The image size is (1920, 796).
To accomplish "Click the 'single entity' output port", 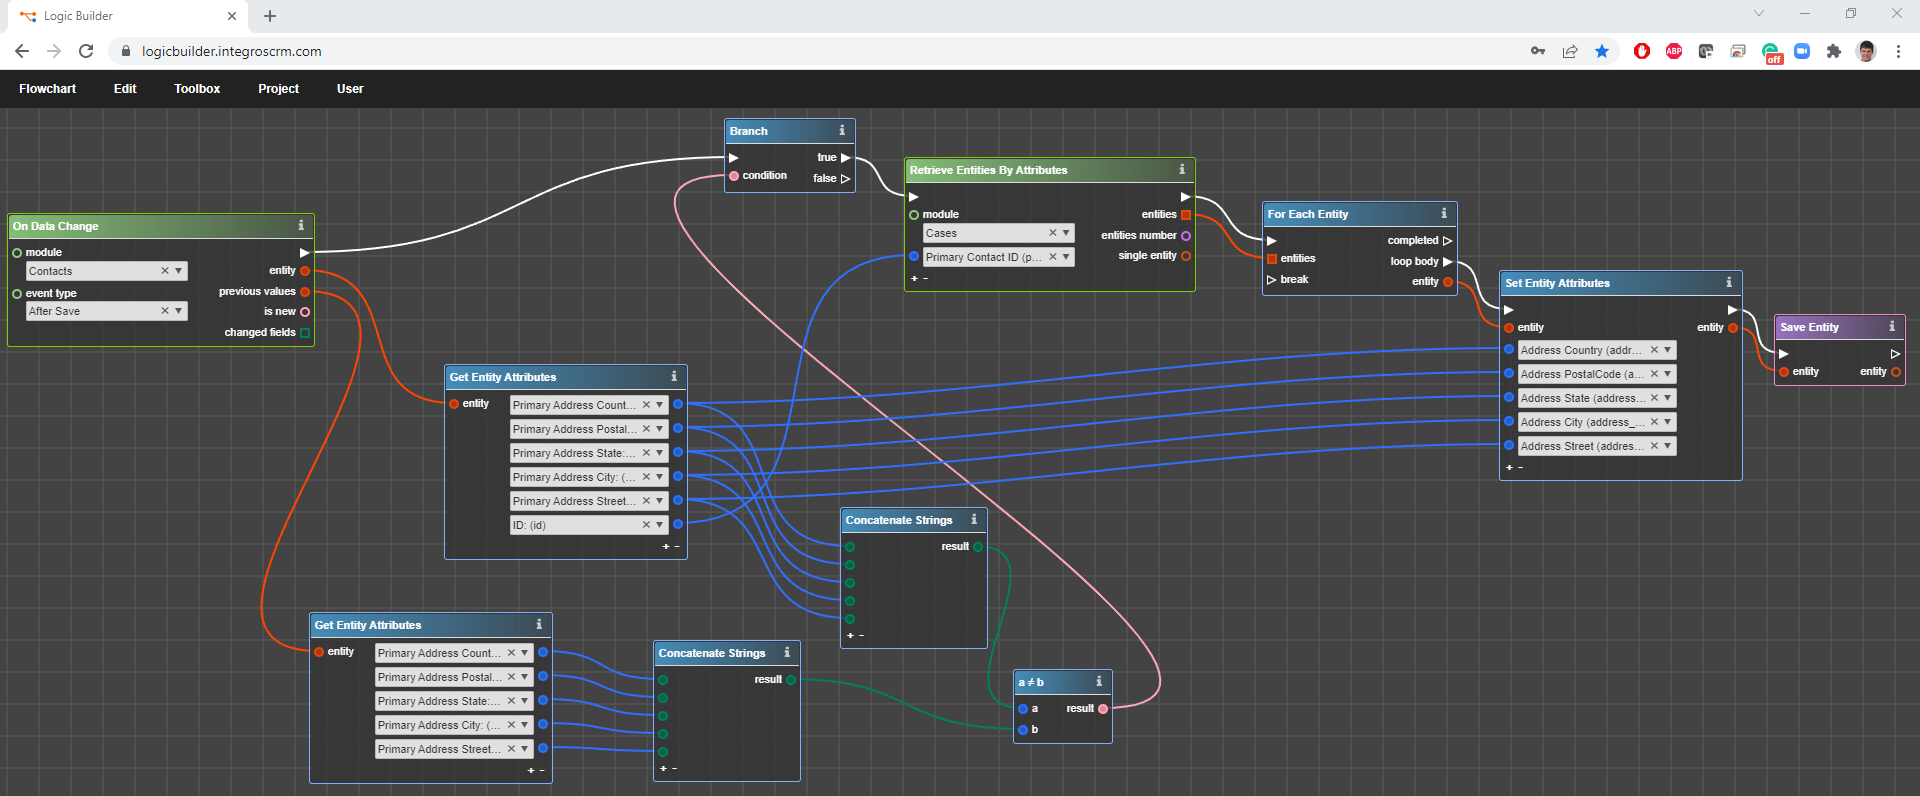I will (1186, 256).
